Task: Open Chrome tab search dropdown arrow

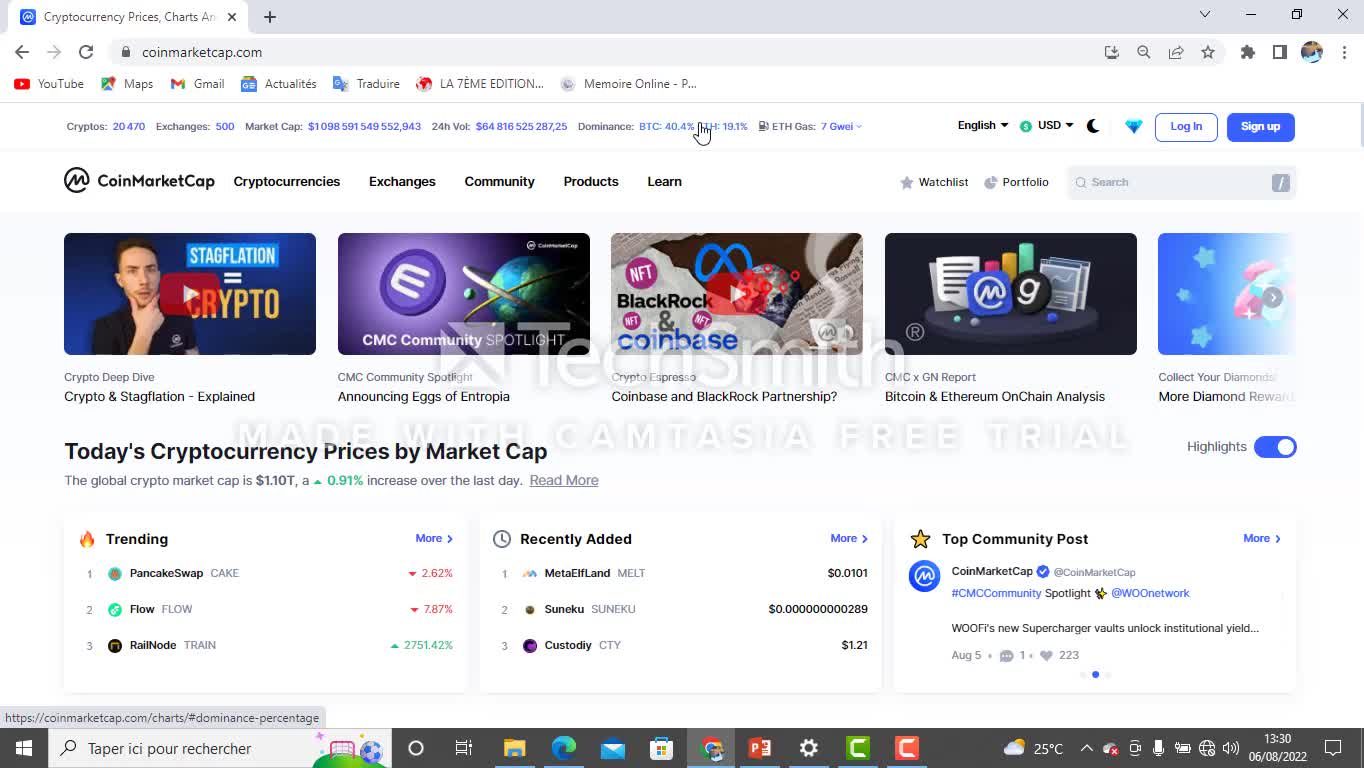Action: 1205,15
